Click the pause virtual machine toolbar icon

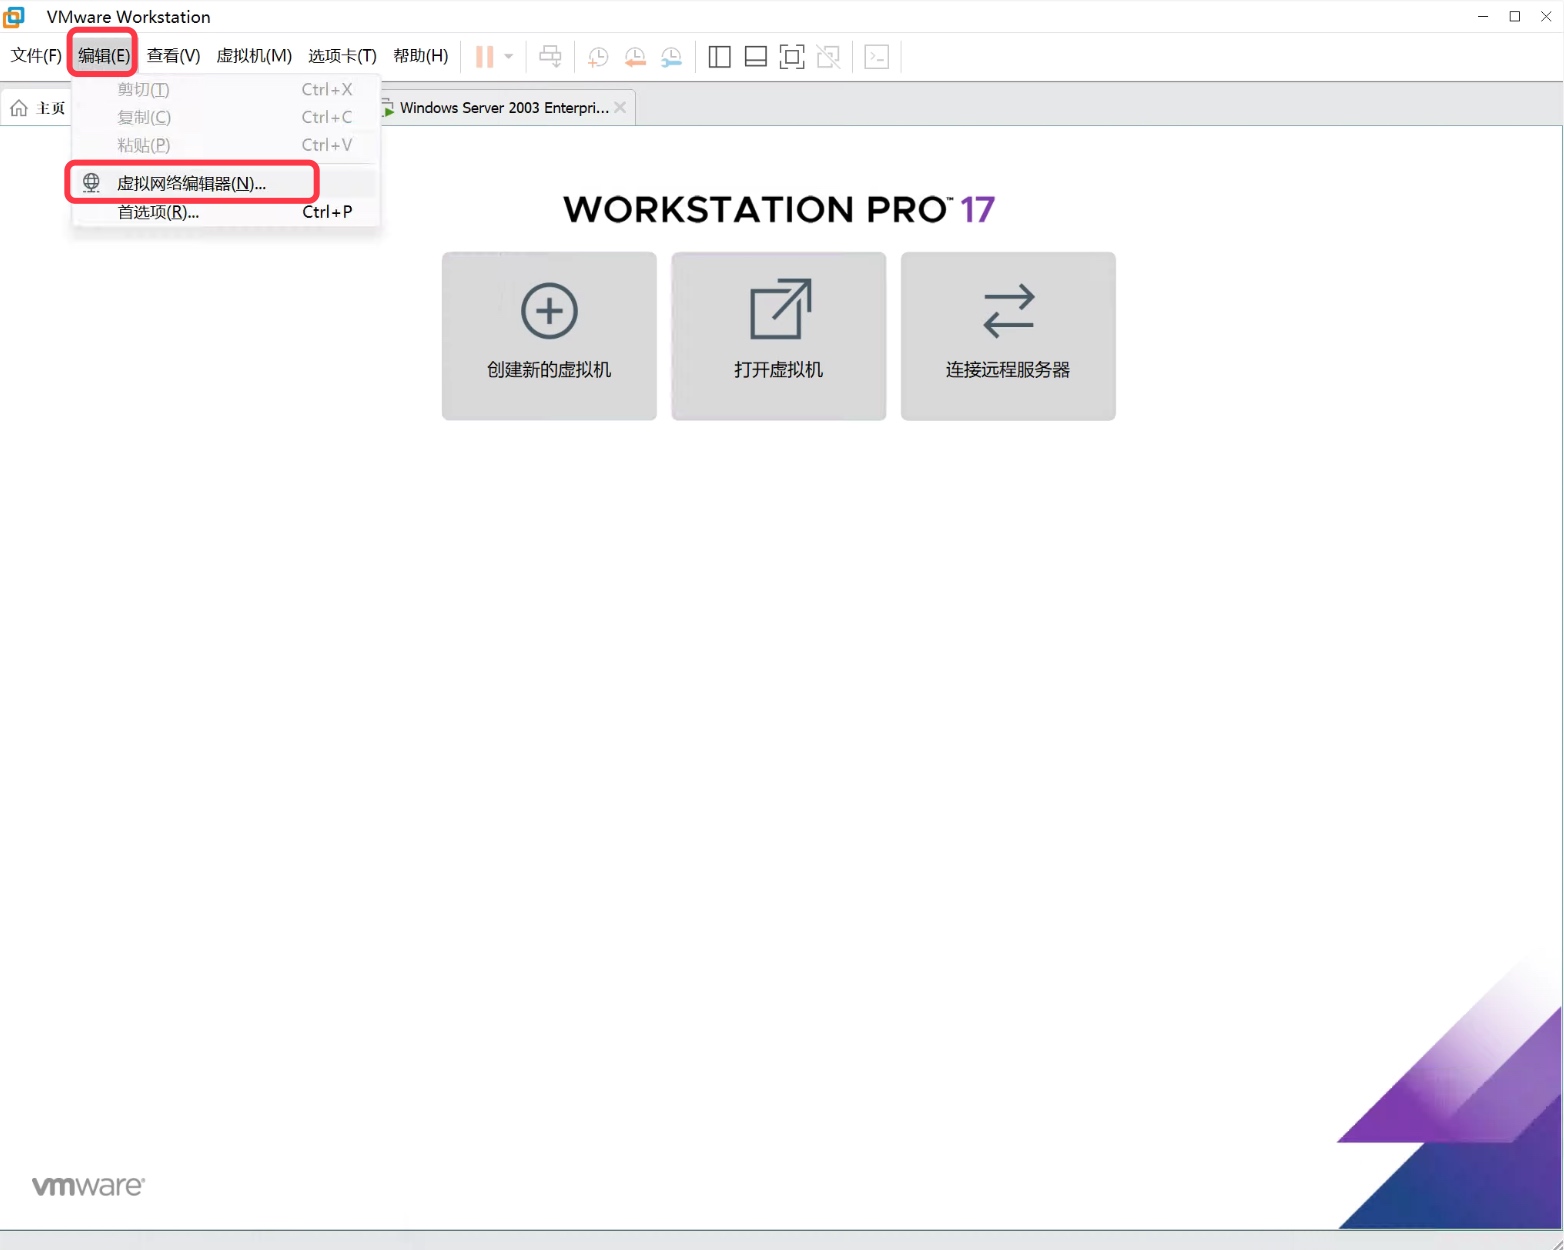484,57
